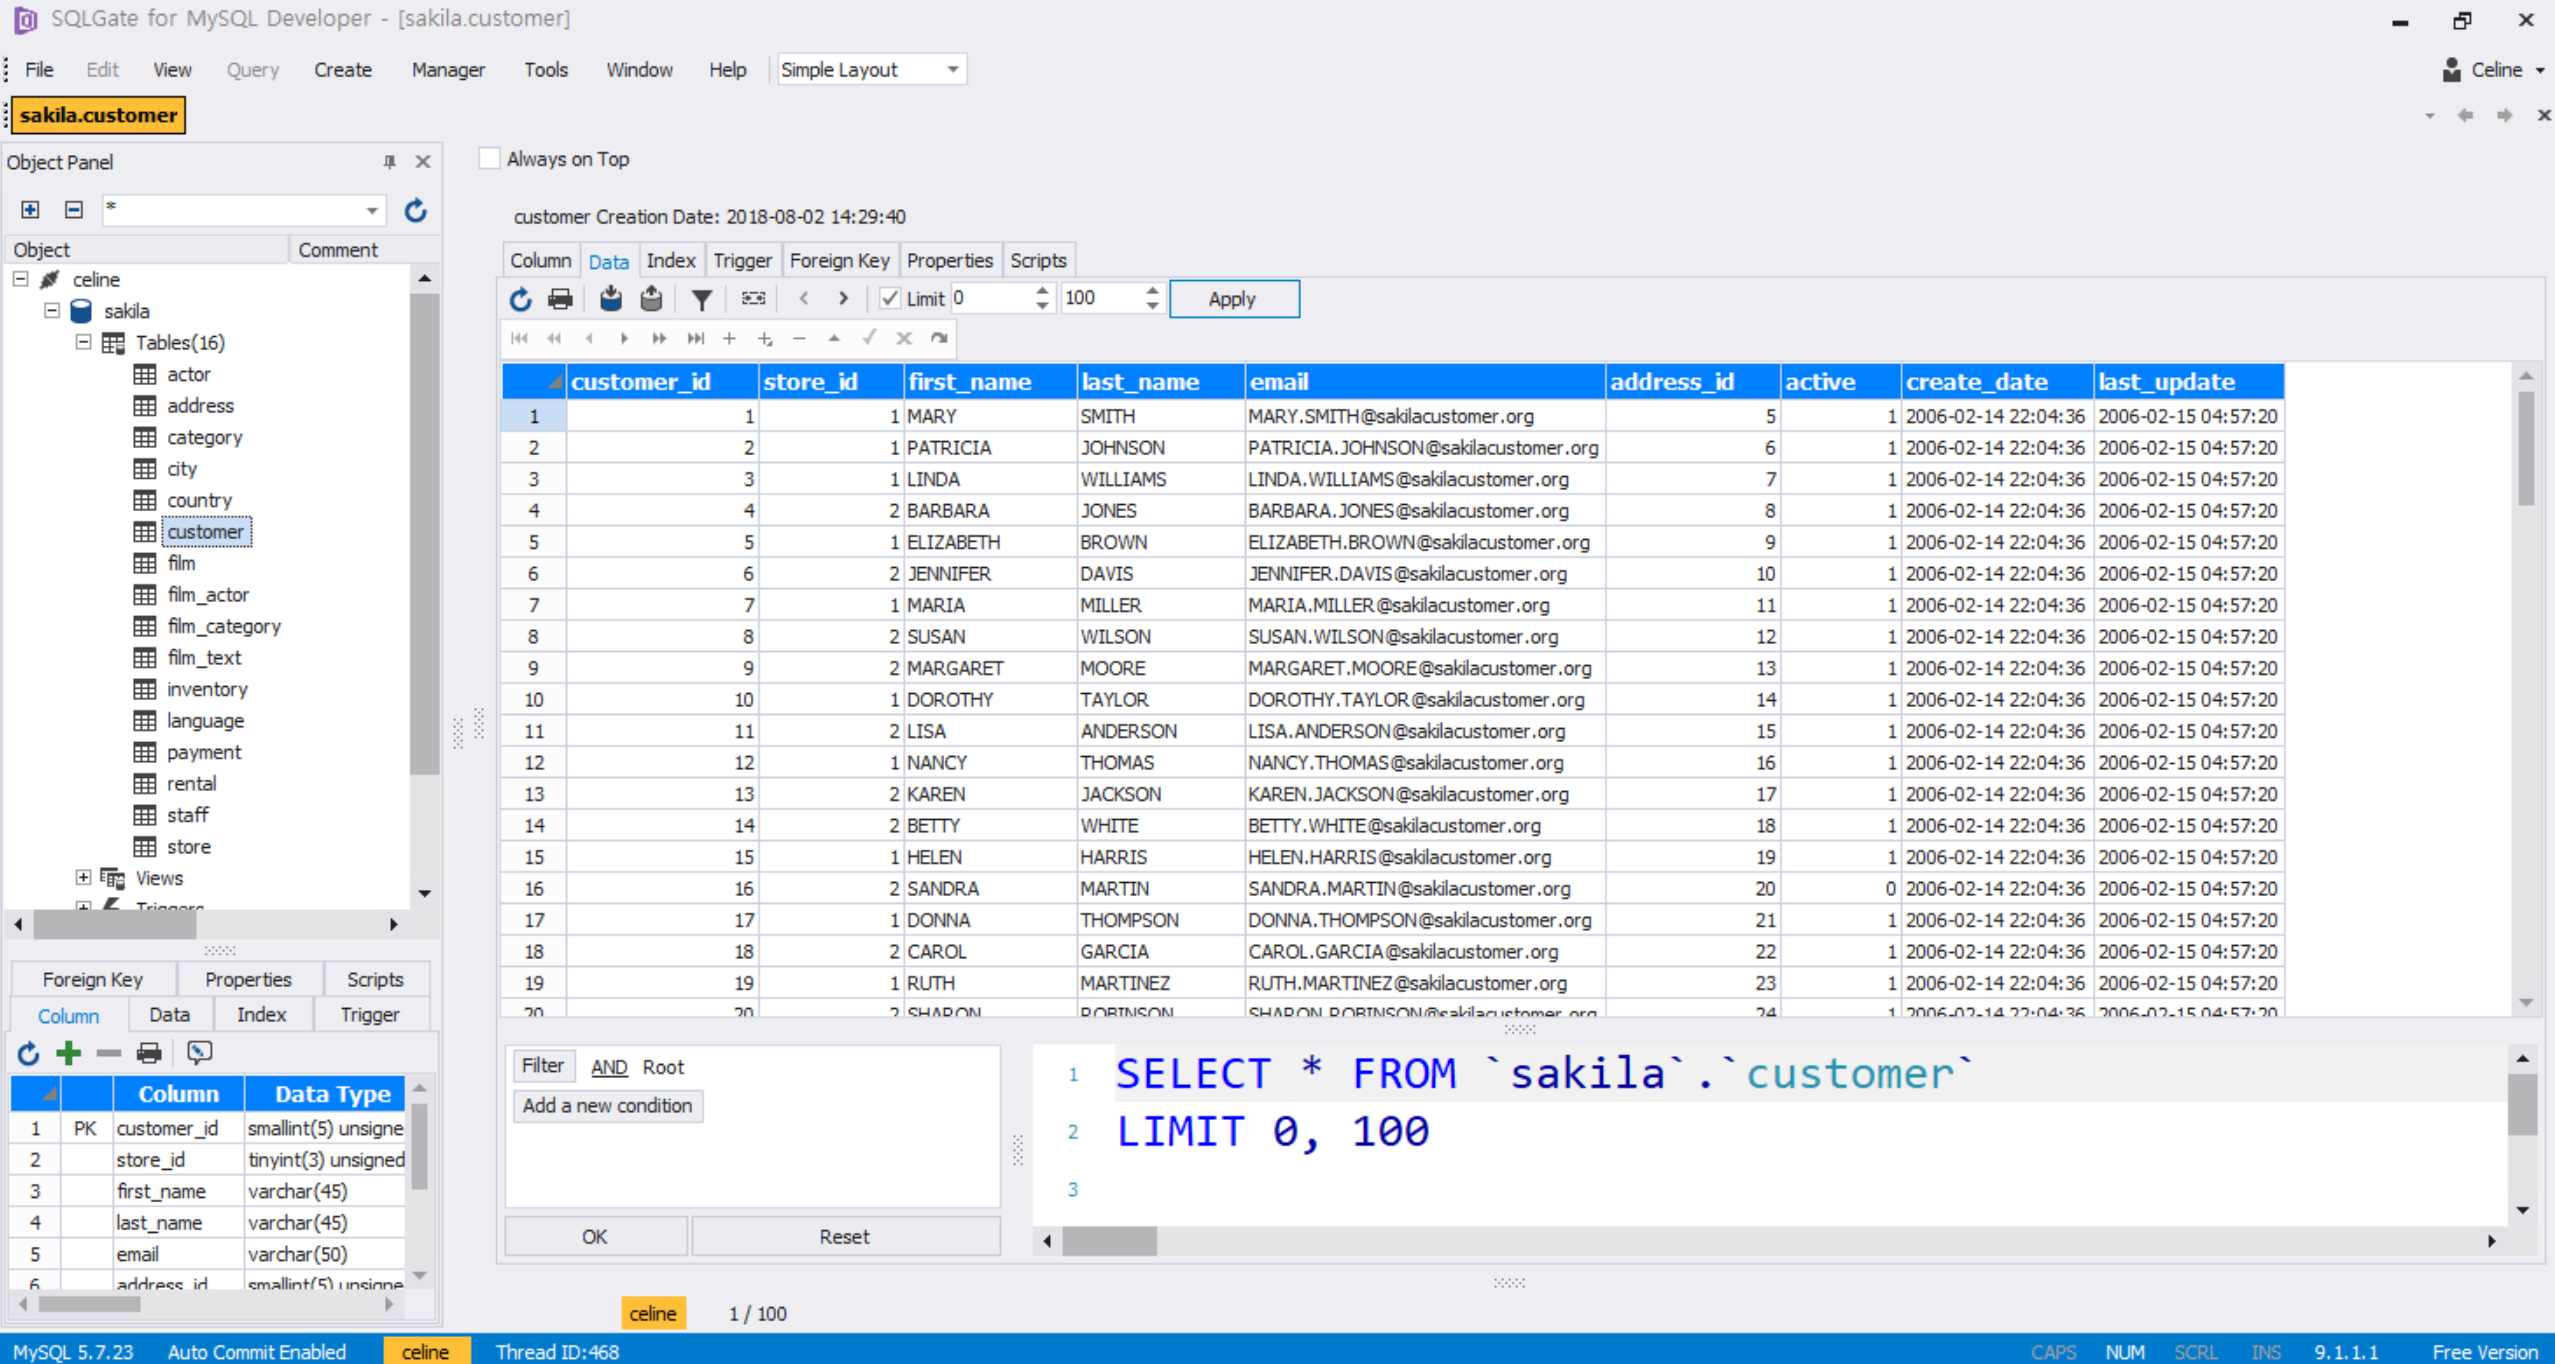Click the export/save icon in data toolbar
2555x1364 pixels.
651,297
